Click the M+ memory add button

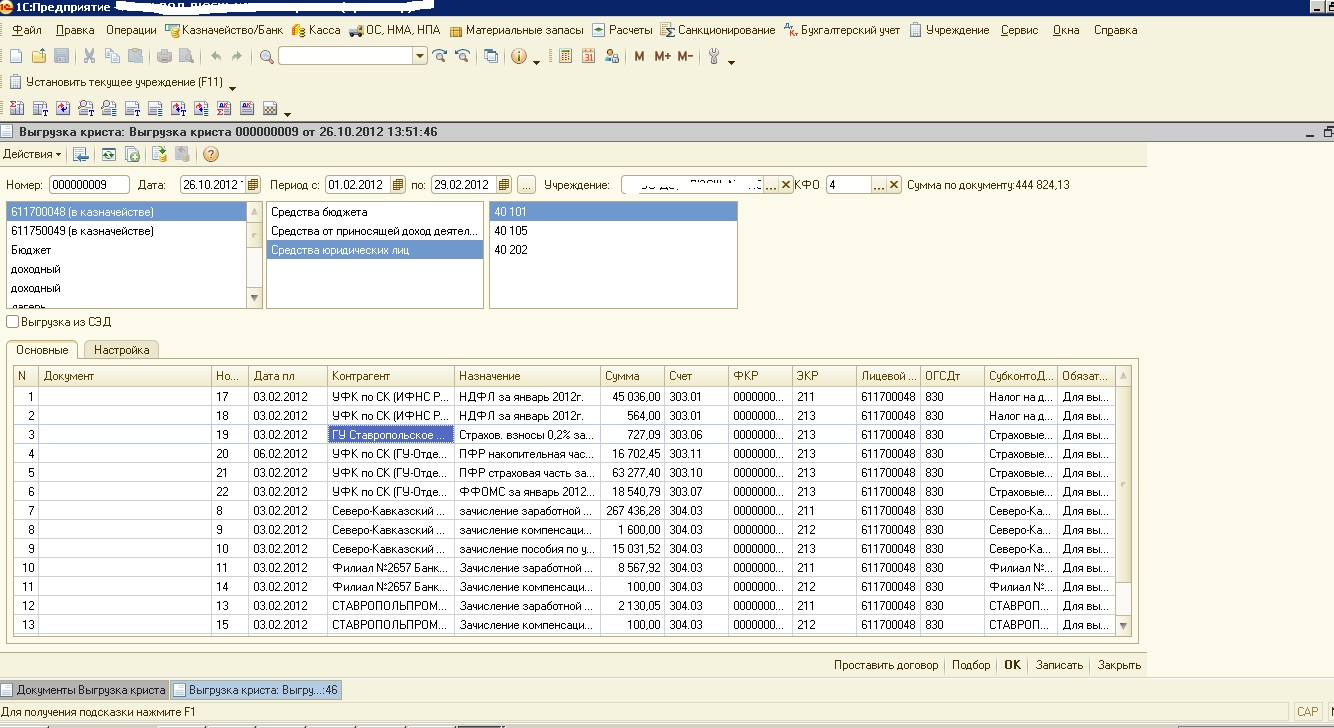(x=662, y=56)
